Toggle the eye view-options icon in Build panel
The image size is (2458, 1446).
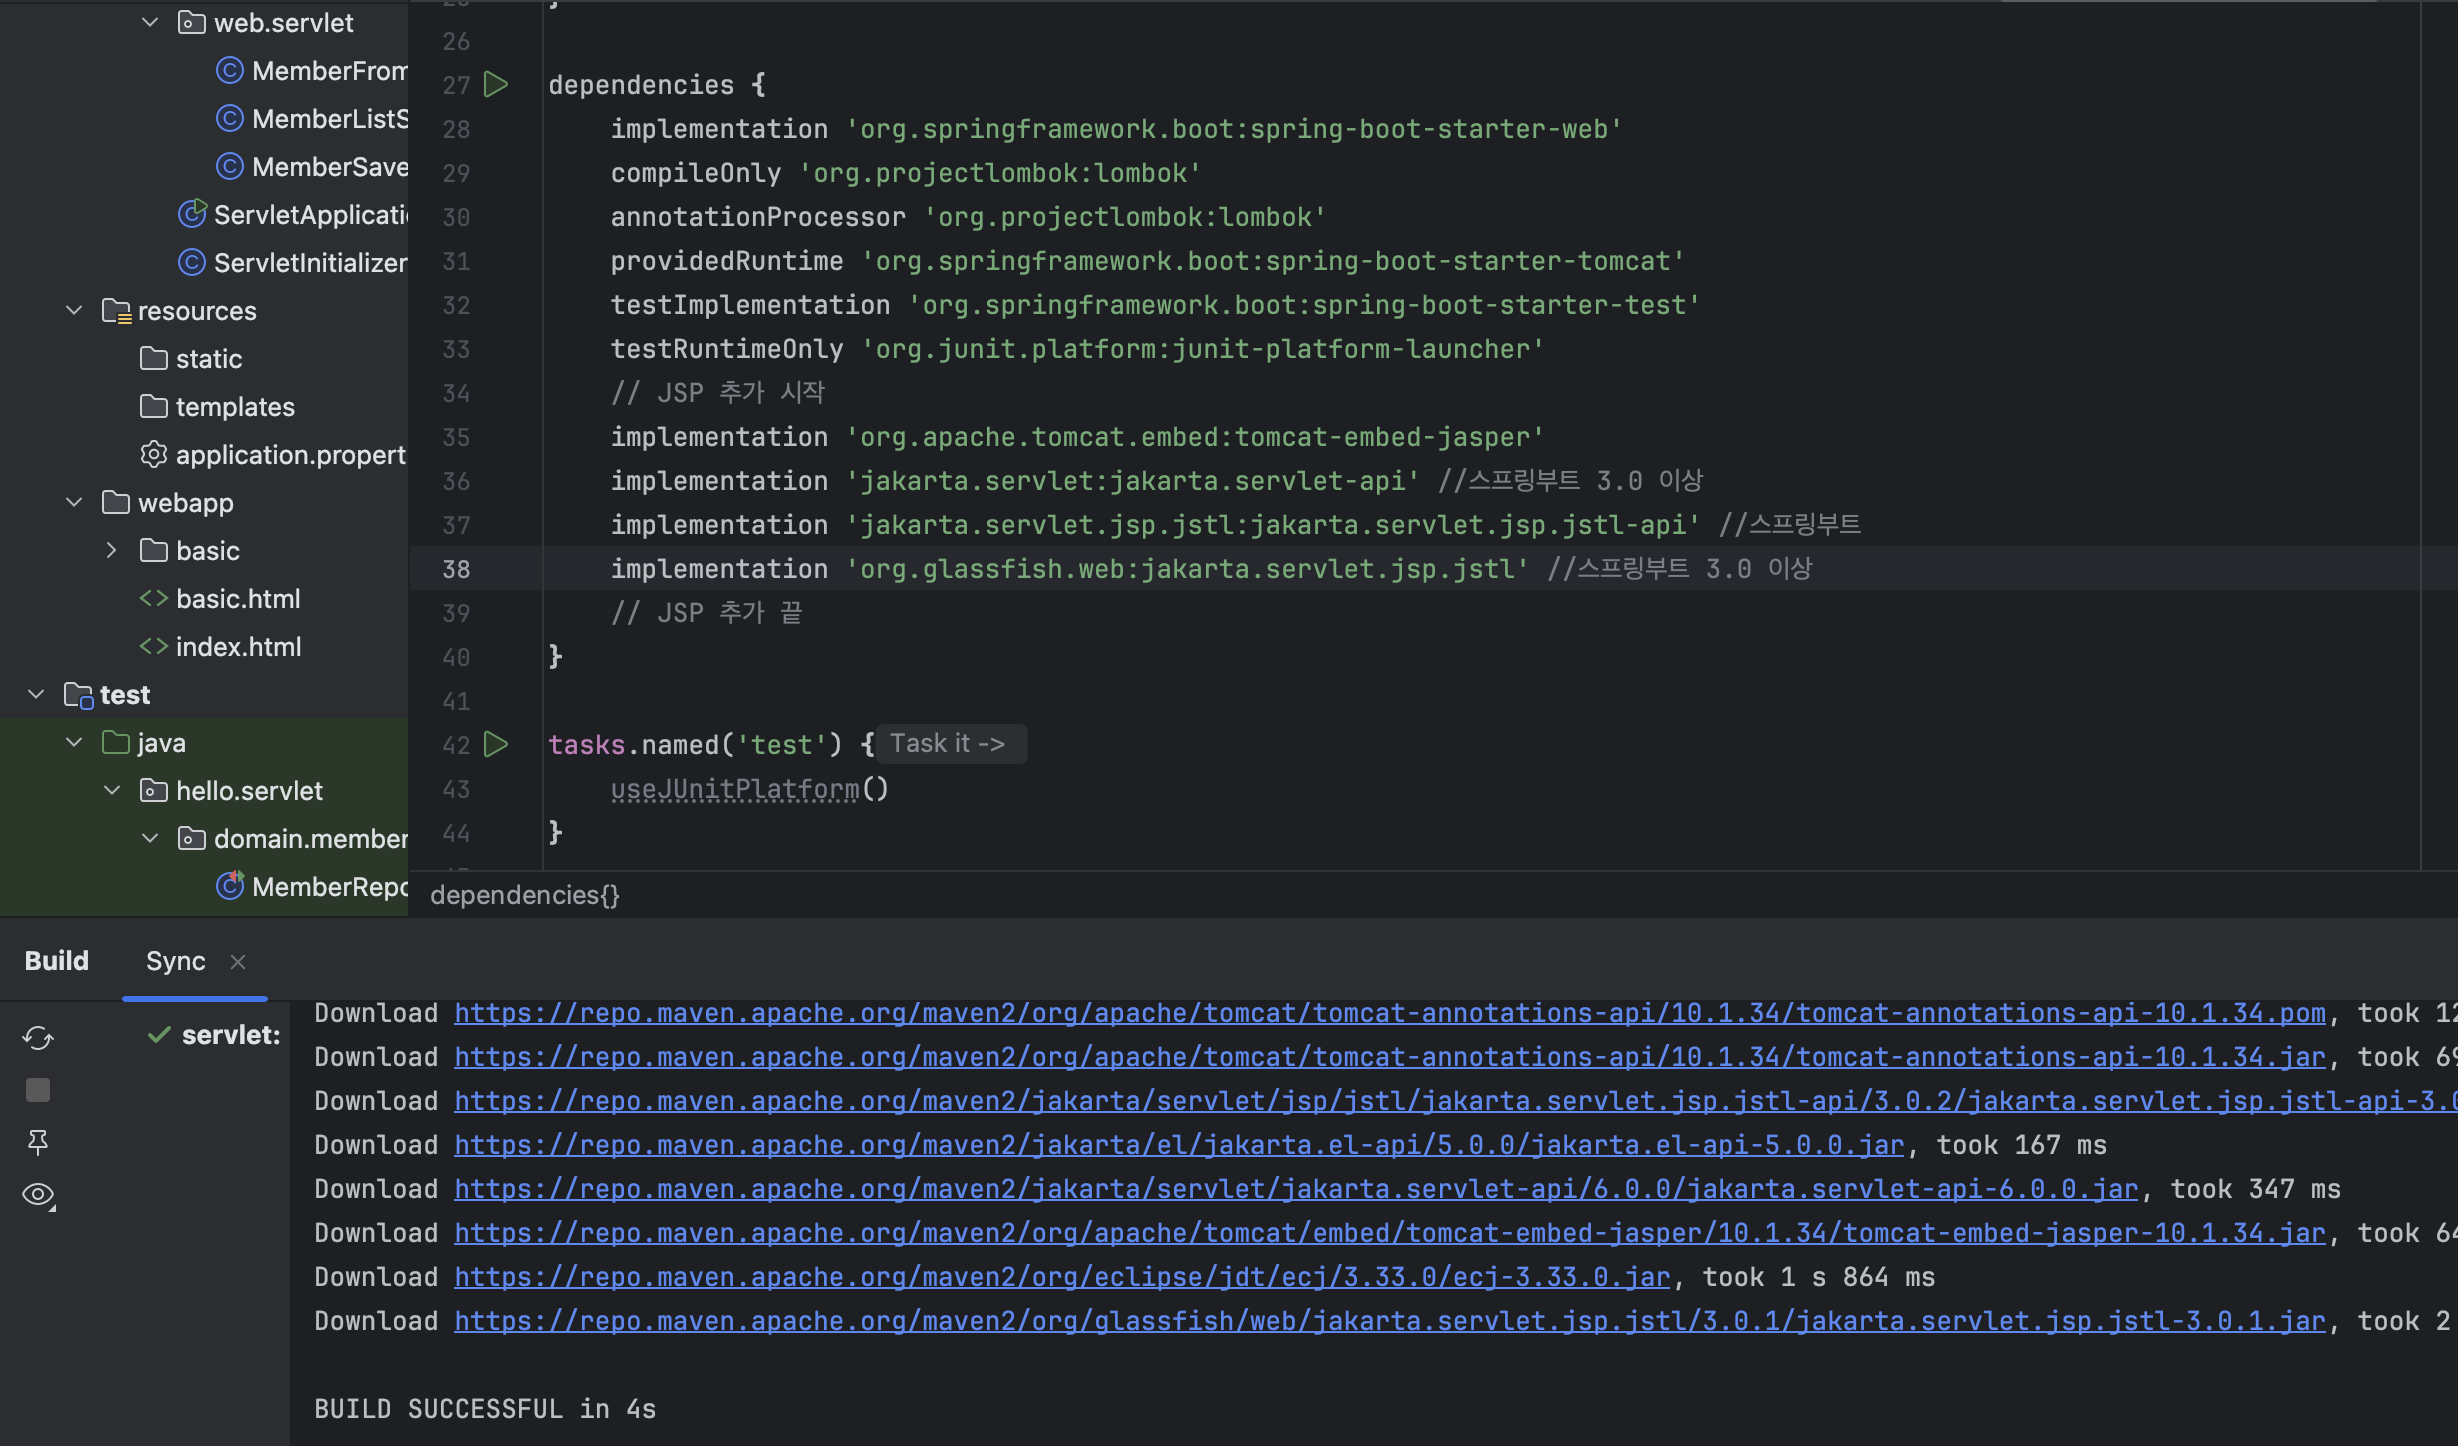point(38,1194)
